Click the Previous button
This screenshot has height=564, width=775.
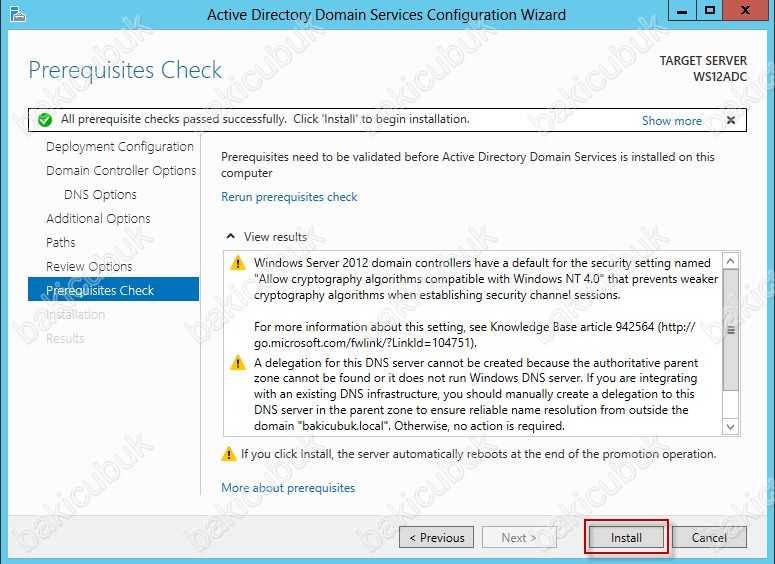[436, 537]
